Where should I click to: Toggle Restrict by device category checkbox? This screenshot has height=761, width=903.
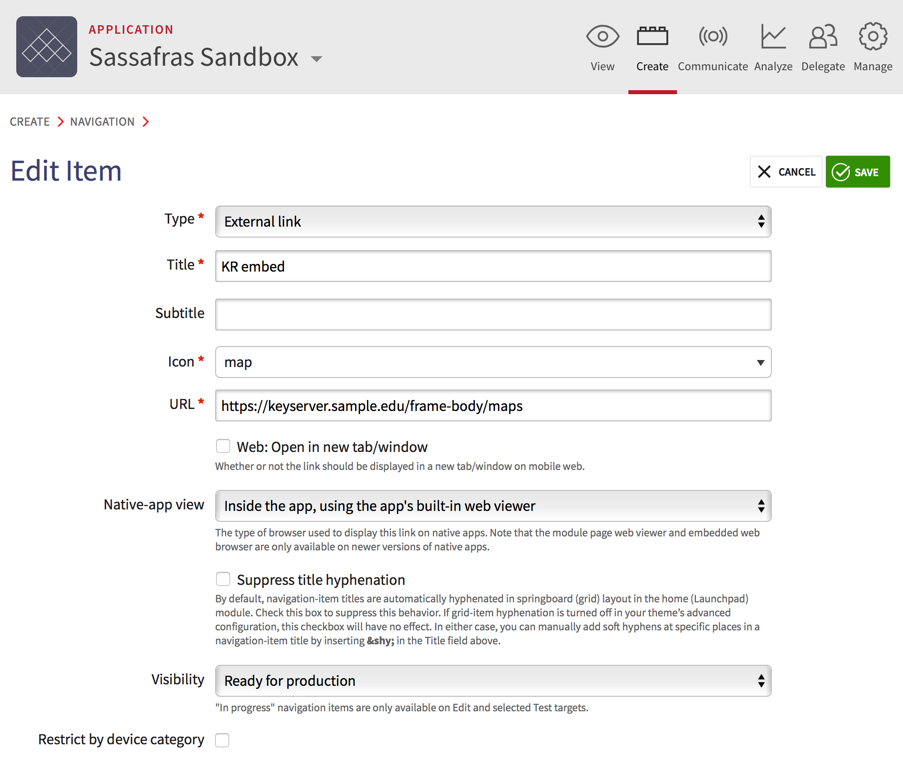[222, 740]
